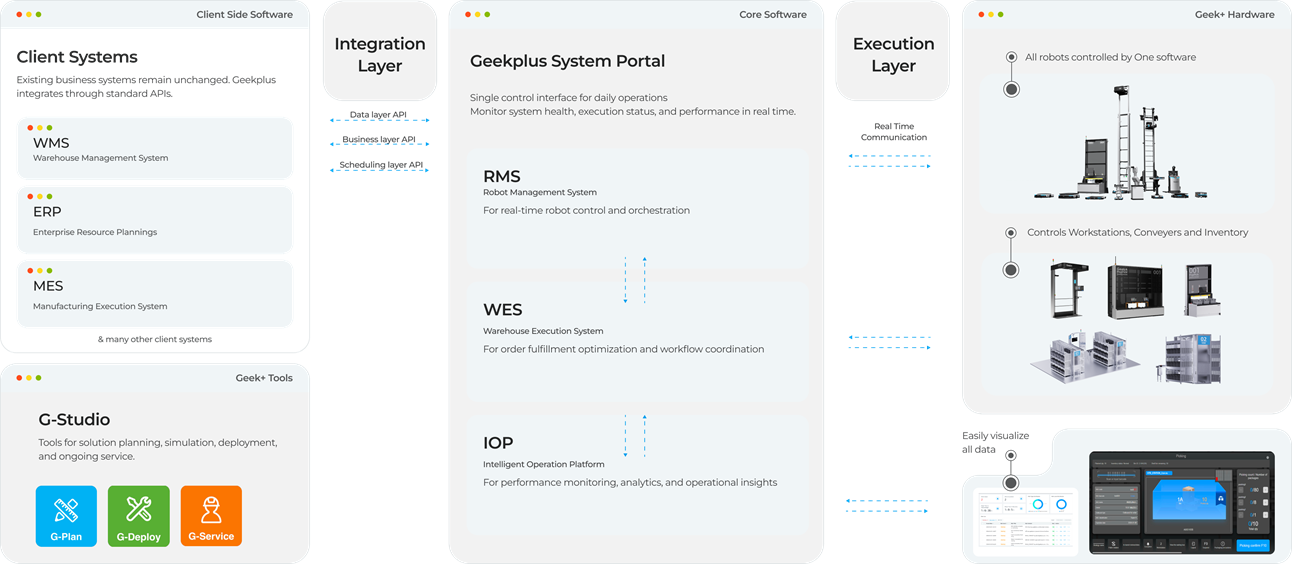Click 'Warehouse Management System' subtitle
The height and width of the screenshot is (564, 1292).
click(100, 158)
